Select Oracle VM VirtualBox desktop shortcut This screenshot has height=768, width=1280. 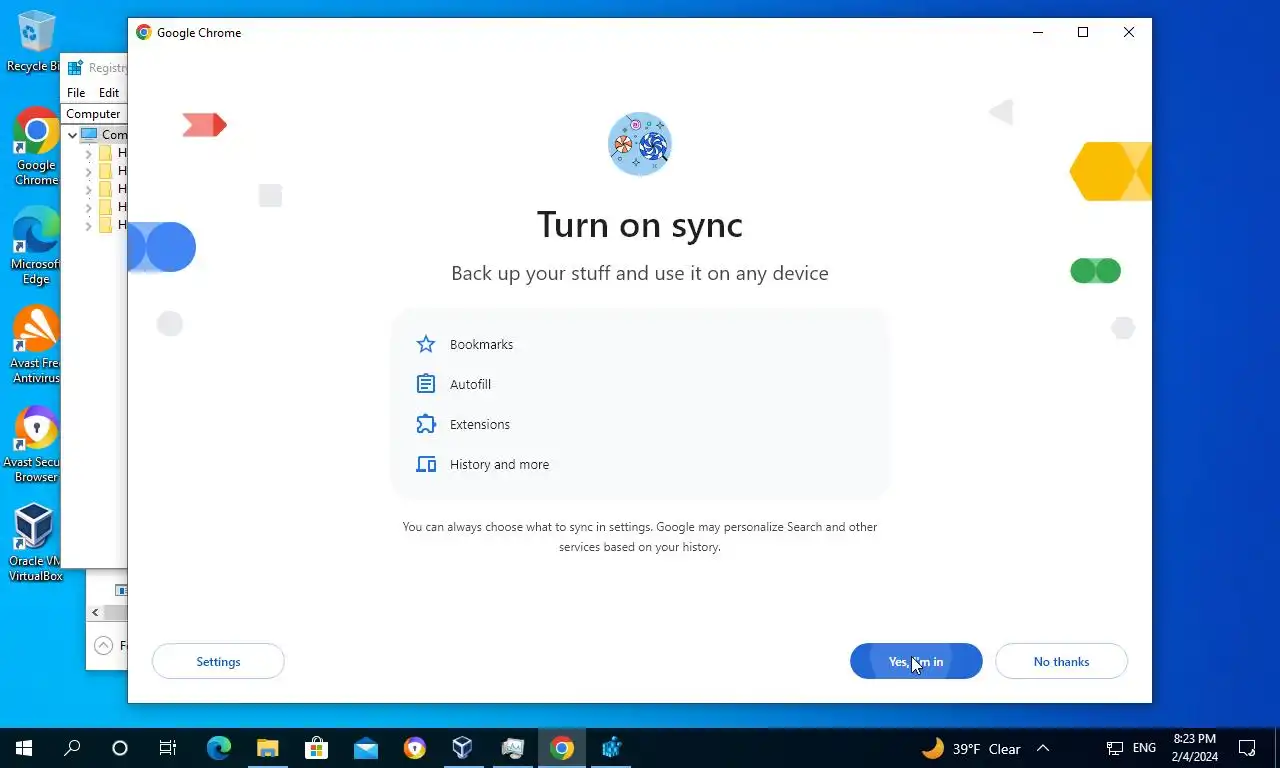(x=35, y=543)
